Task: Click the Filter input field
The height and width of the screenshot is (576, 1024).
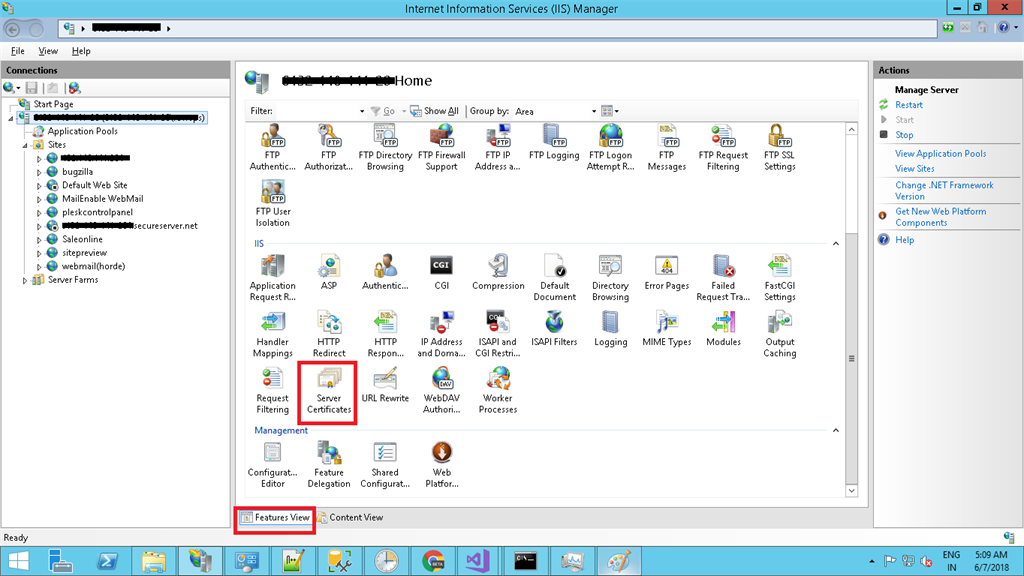Action: [x=316, y=112]
